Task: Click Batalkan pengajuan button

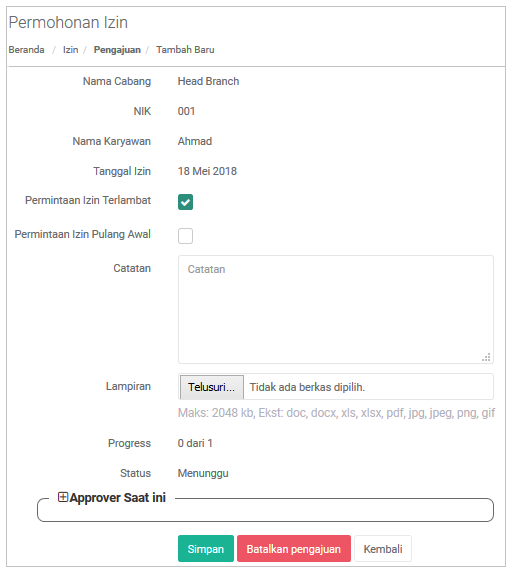Action: pyautogui.click(x=294, y=549)
